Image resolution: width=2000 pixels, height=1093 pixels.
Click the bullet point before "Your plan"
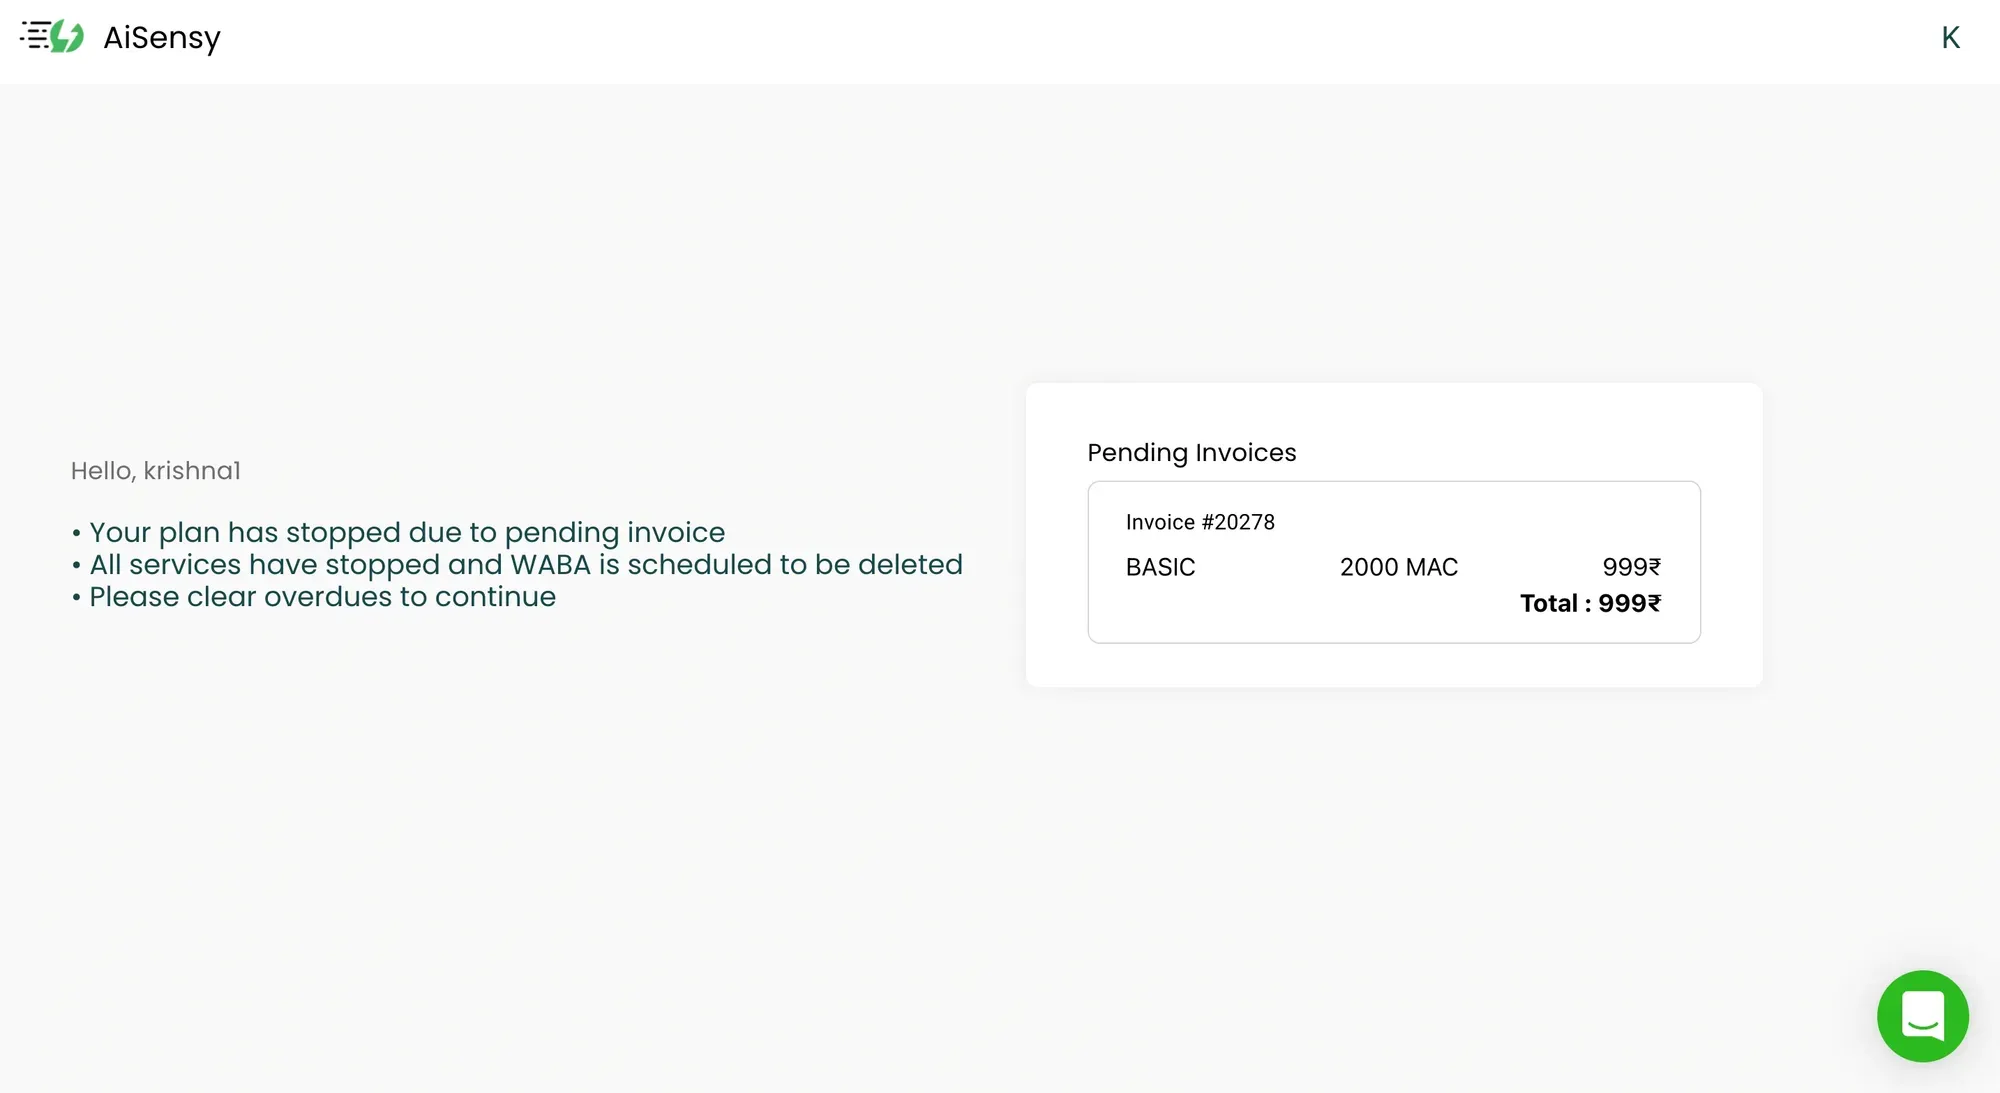(x=76, y=534)
